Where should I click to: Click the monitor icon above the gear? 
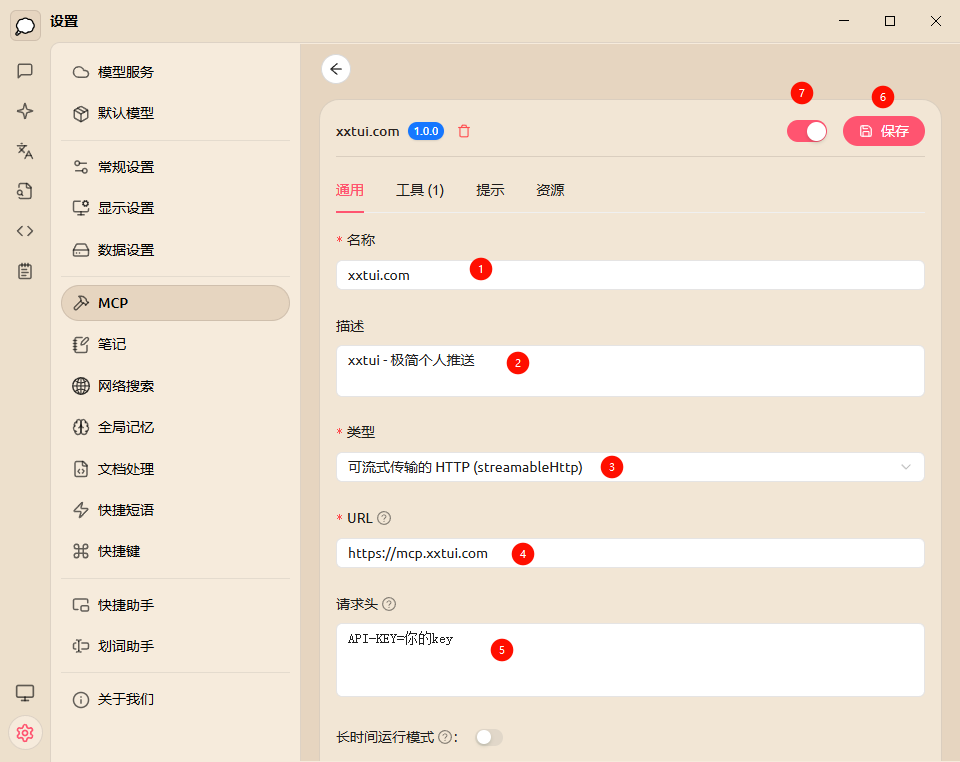click(25, 692)
